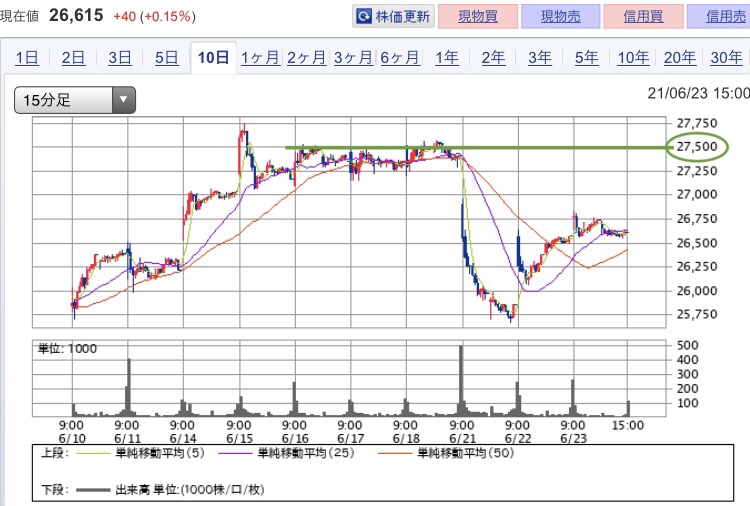Click the 25,750 price axis label

697,314
